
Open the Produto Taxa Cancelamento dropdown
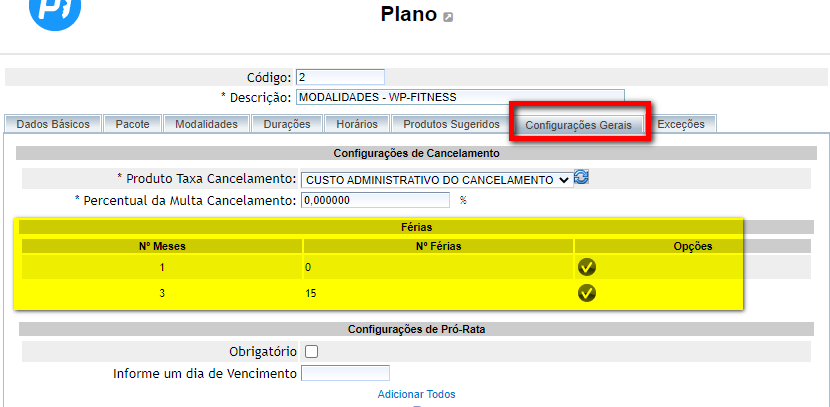point(437,179)
